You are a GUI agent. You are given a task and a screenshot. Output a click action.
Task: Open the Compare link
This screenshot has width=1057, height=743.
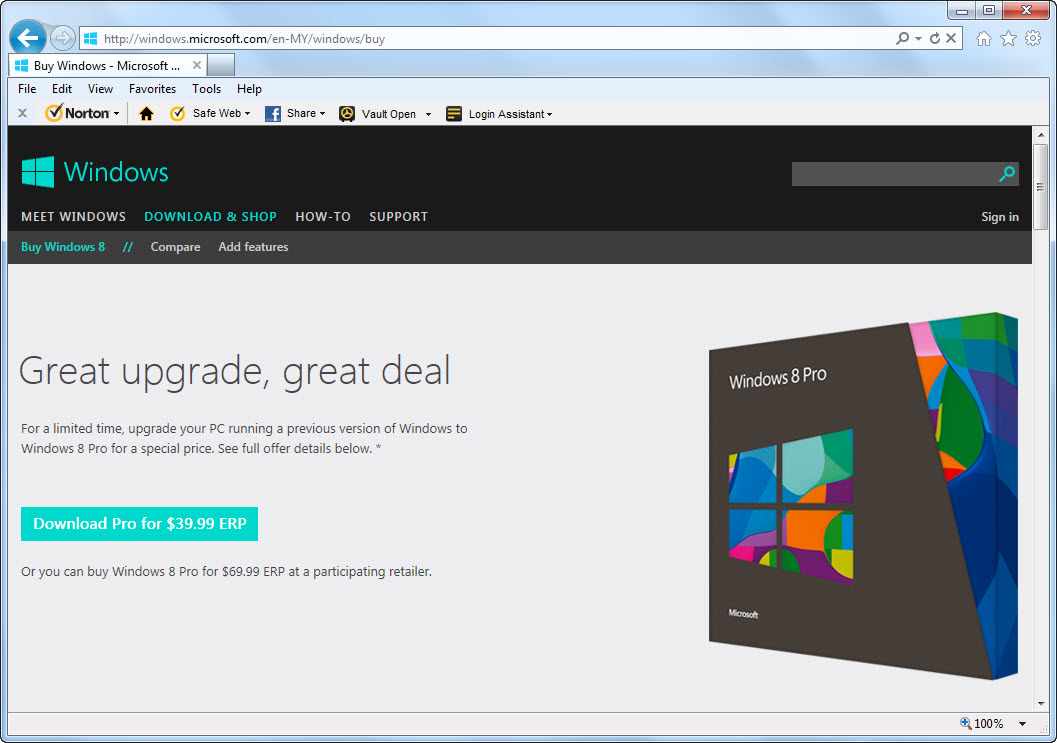coord(175,246)
